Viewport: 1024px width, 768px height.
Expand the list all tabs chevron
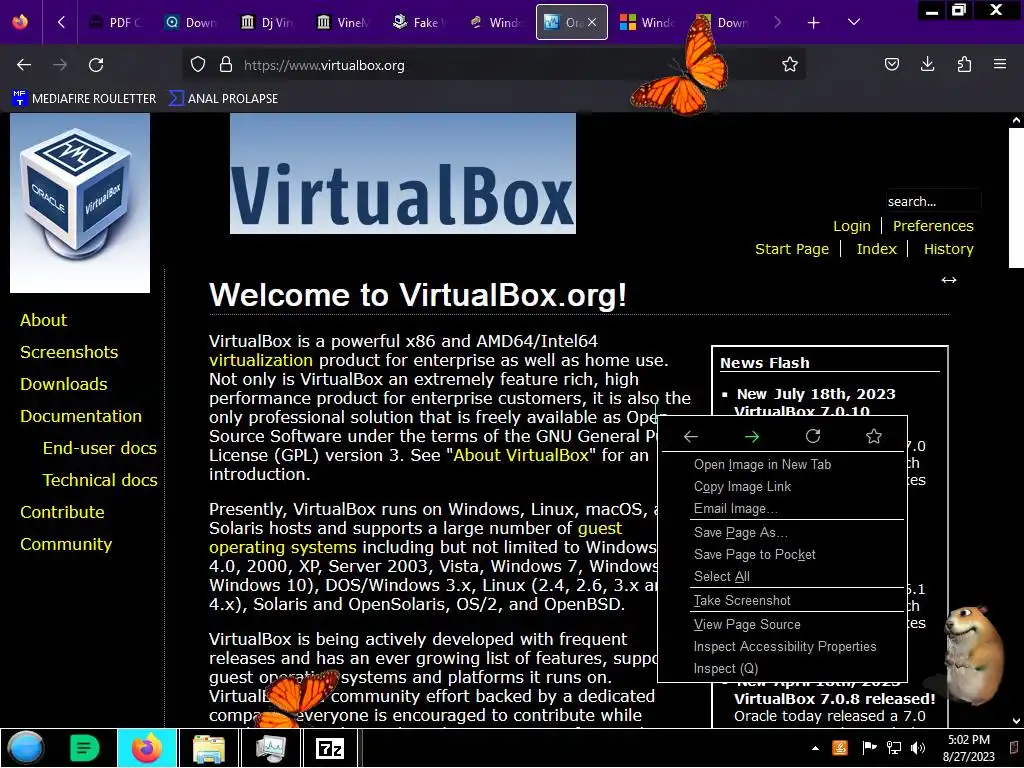[x=854, y=22]
